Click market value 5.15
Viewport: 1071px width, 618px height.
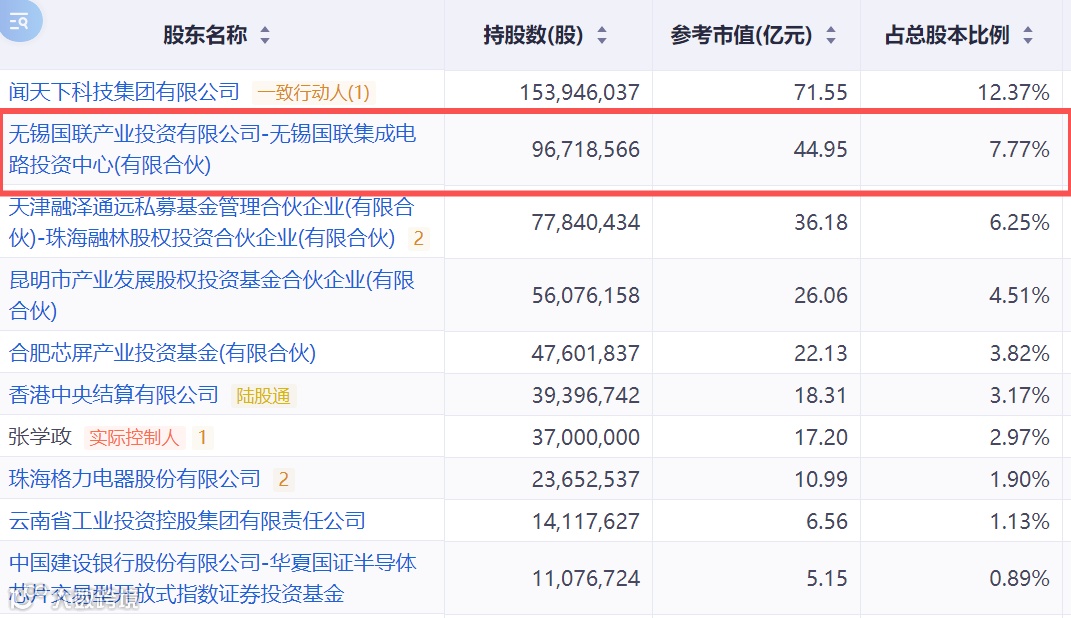coord(826,578)
